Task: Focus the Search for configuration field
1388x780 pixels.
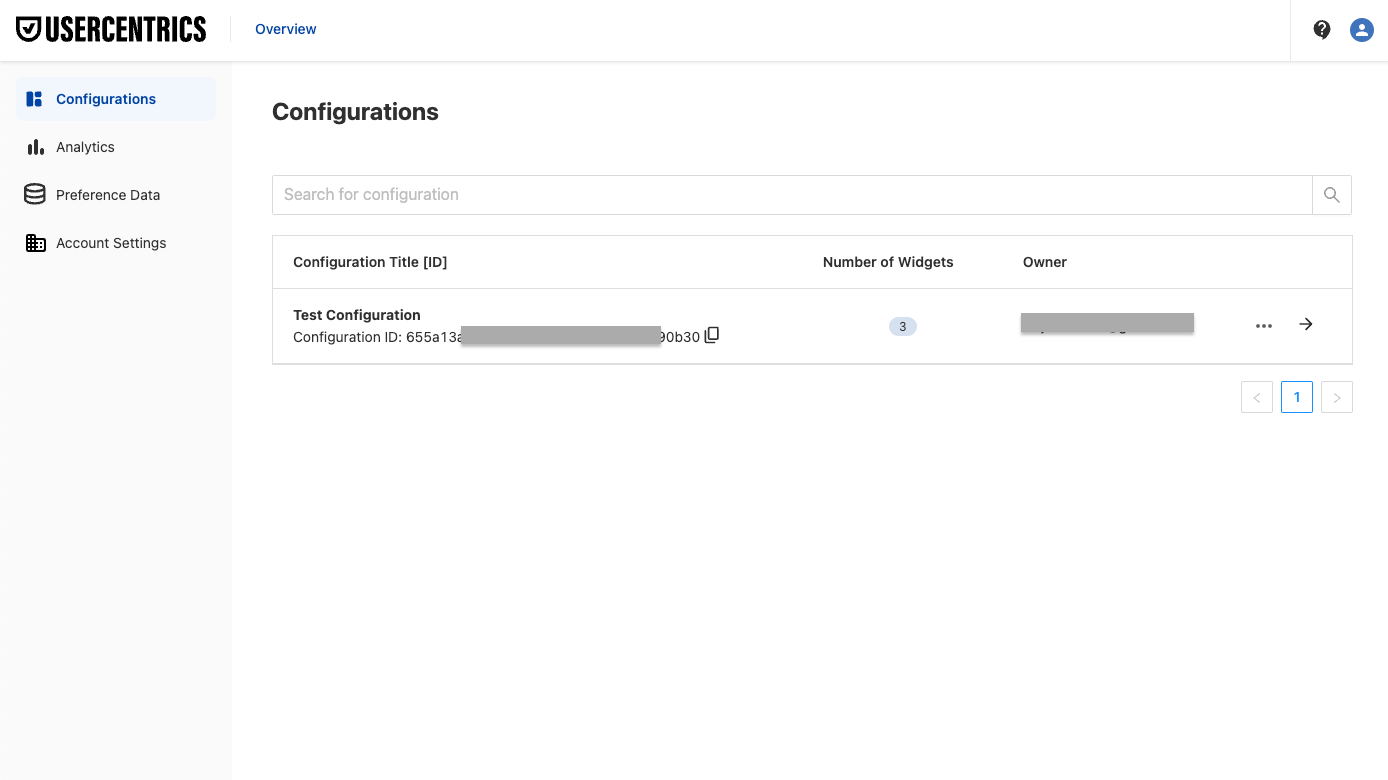Action: click(x=792, y=195)
